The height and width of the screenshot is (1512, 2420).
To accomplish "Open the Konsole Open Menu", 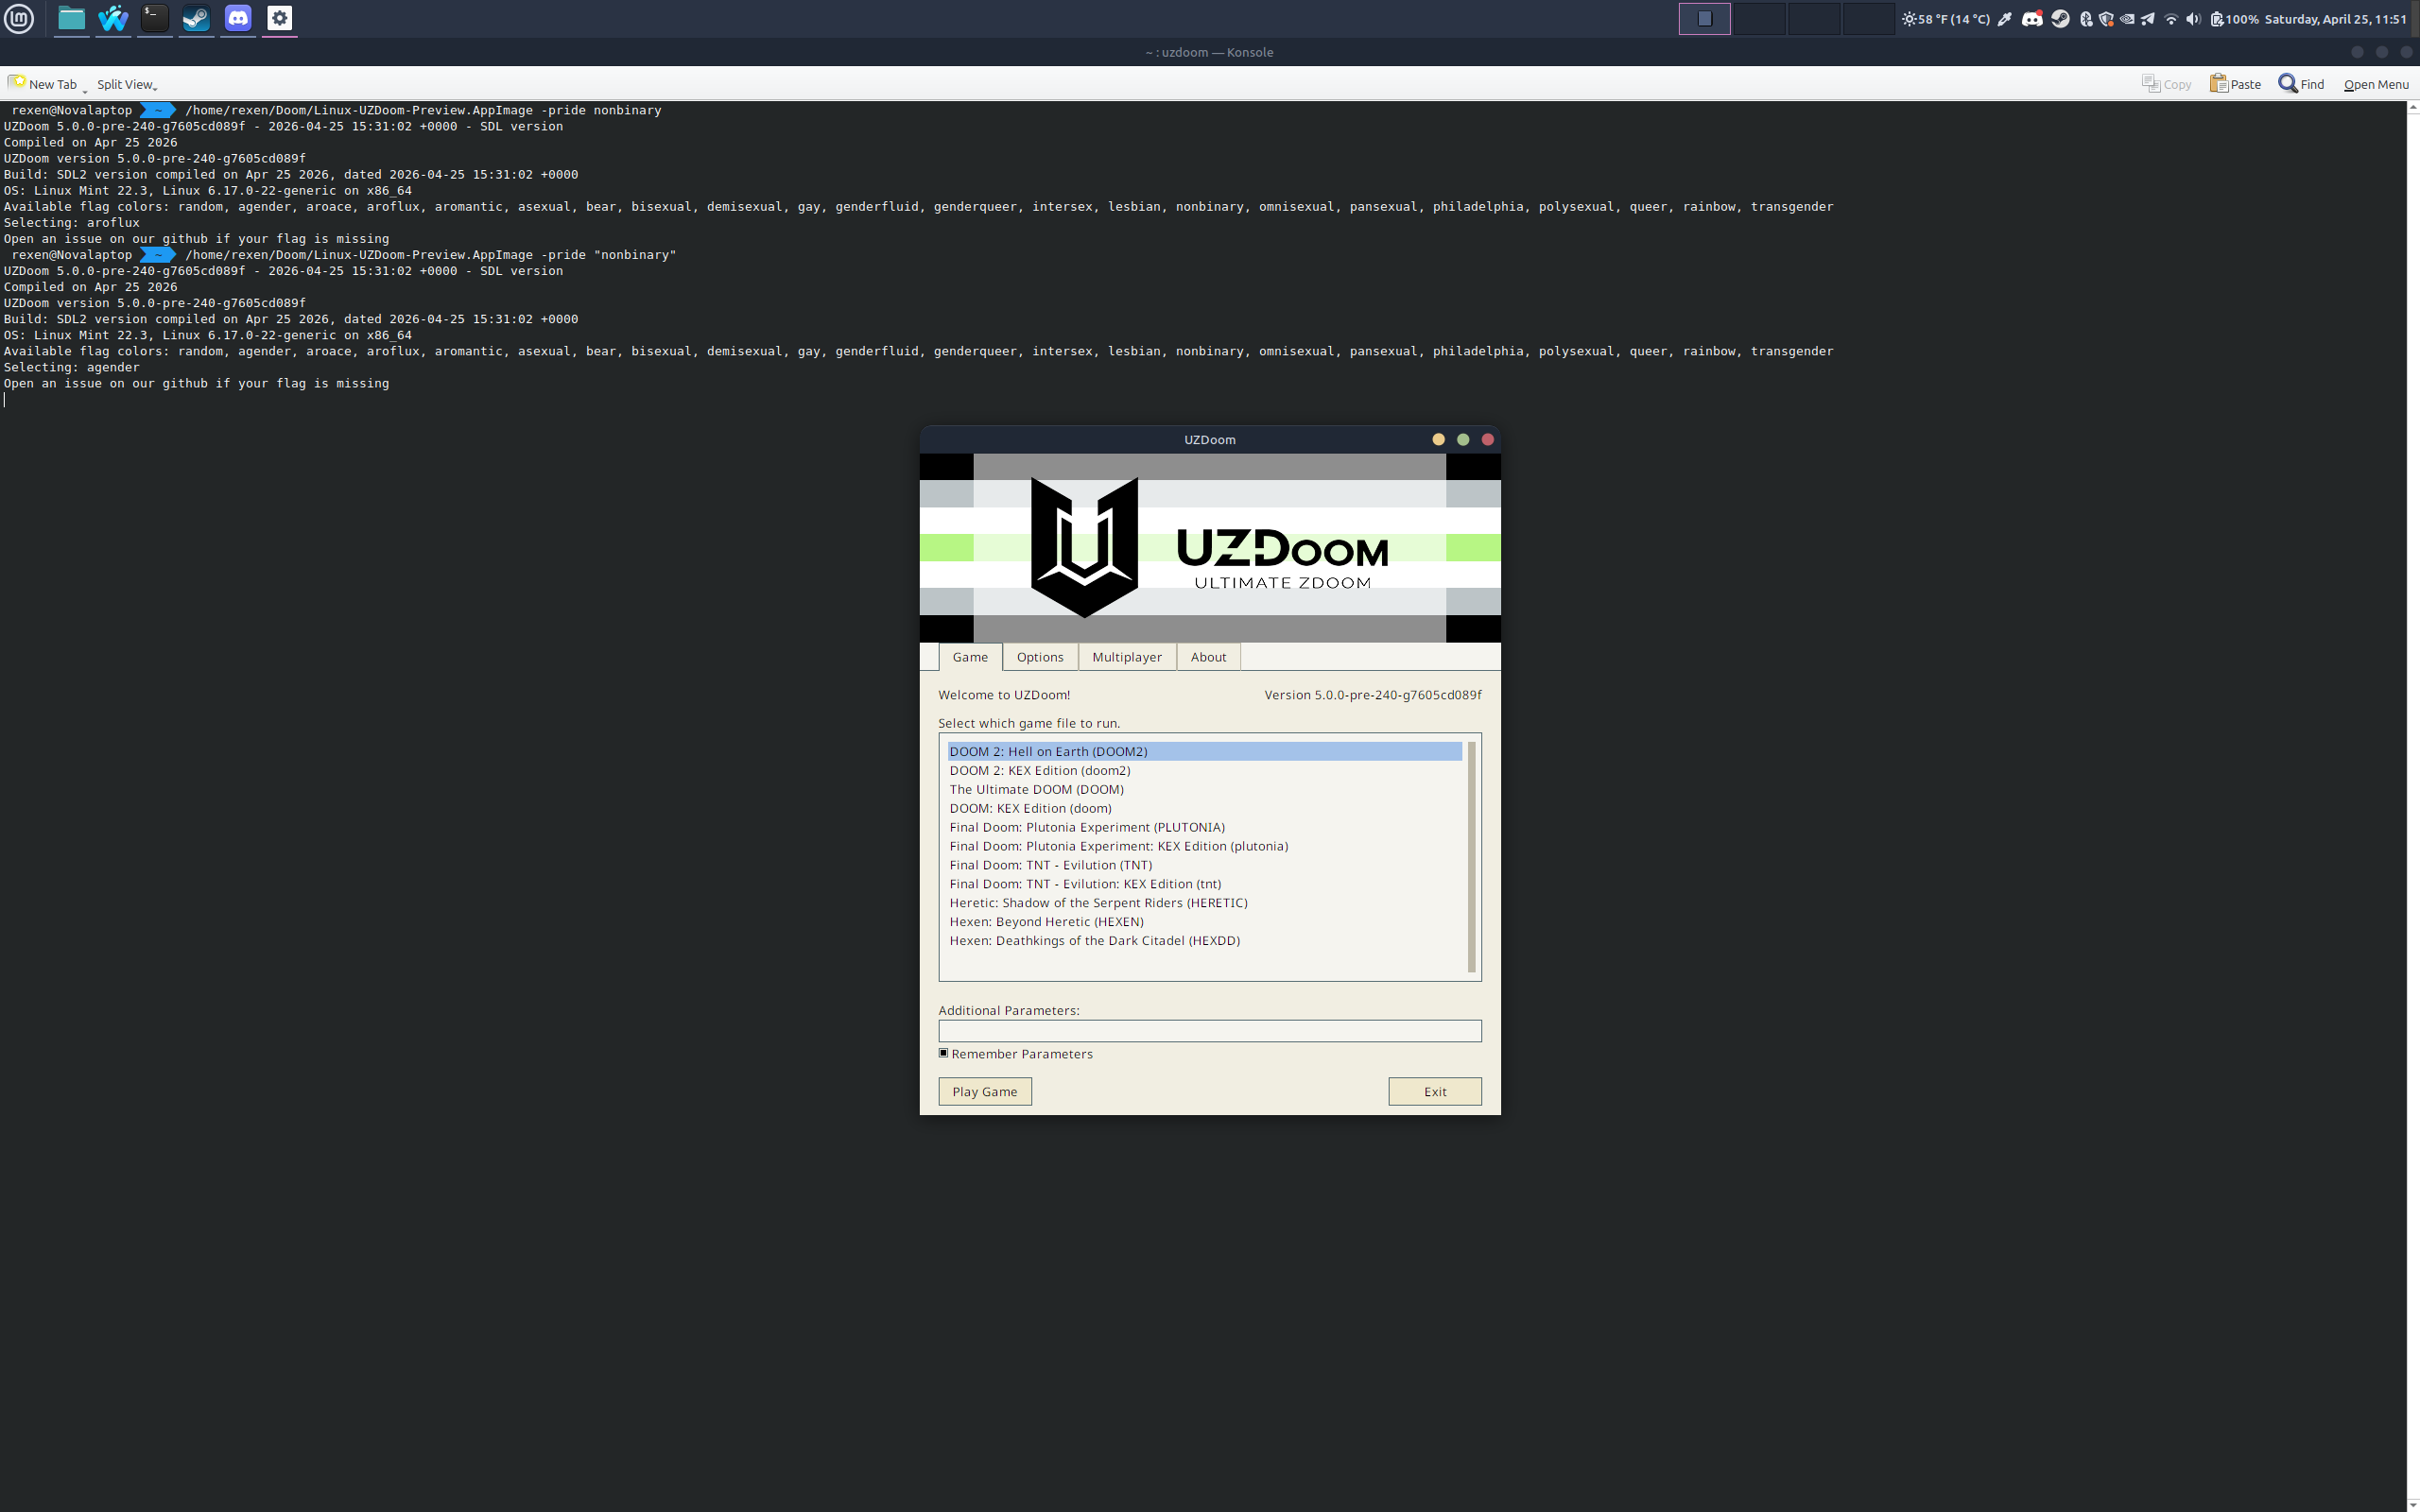I will coord(2376,84).
